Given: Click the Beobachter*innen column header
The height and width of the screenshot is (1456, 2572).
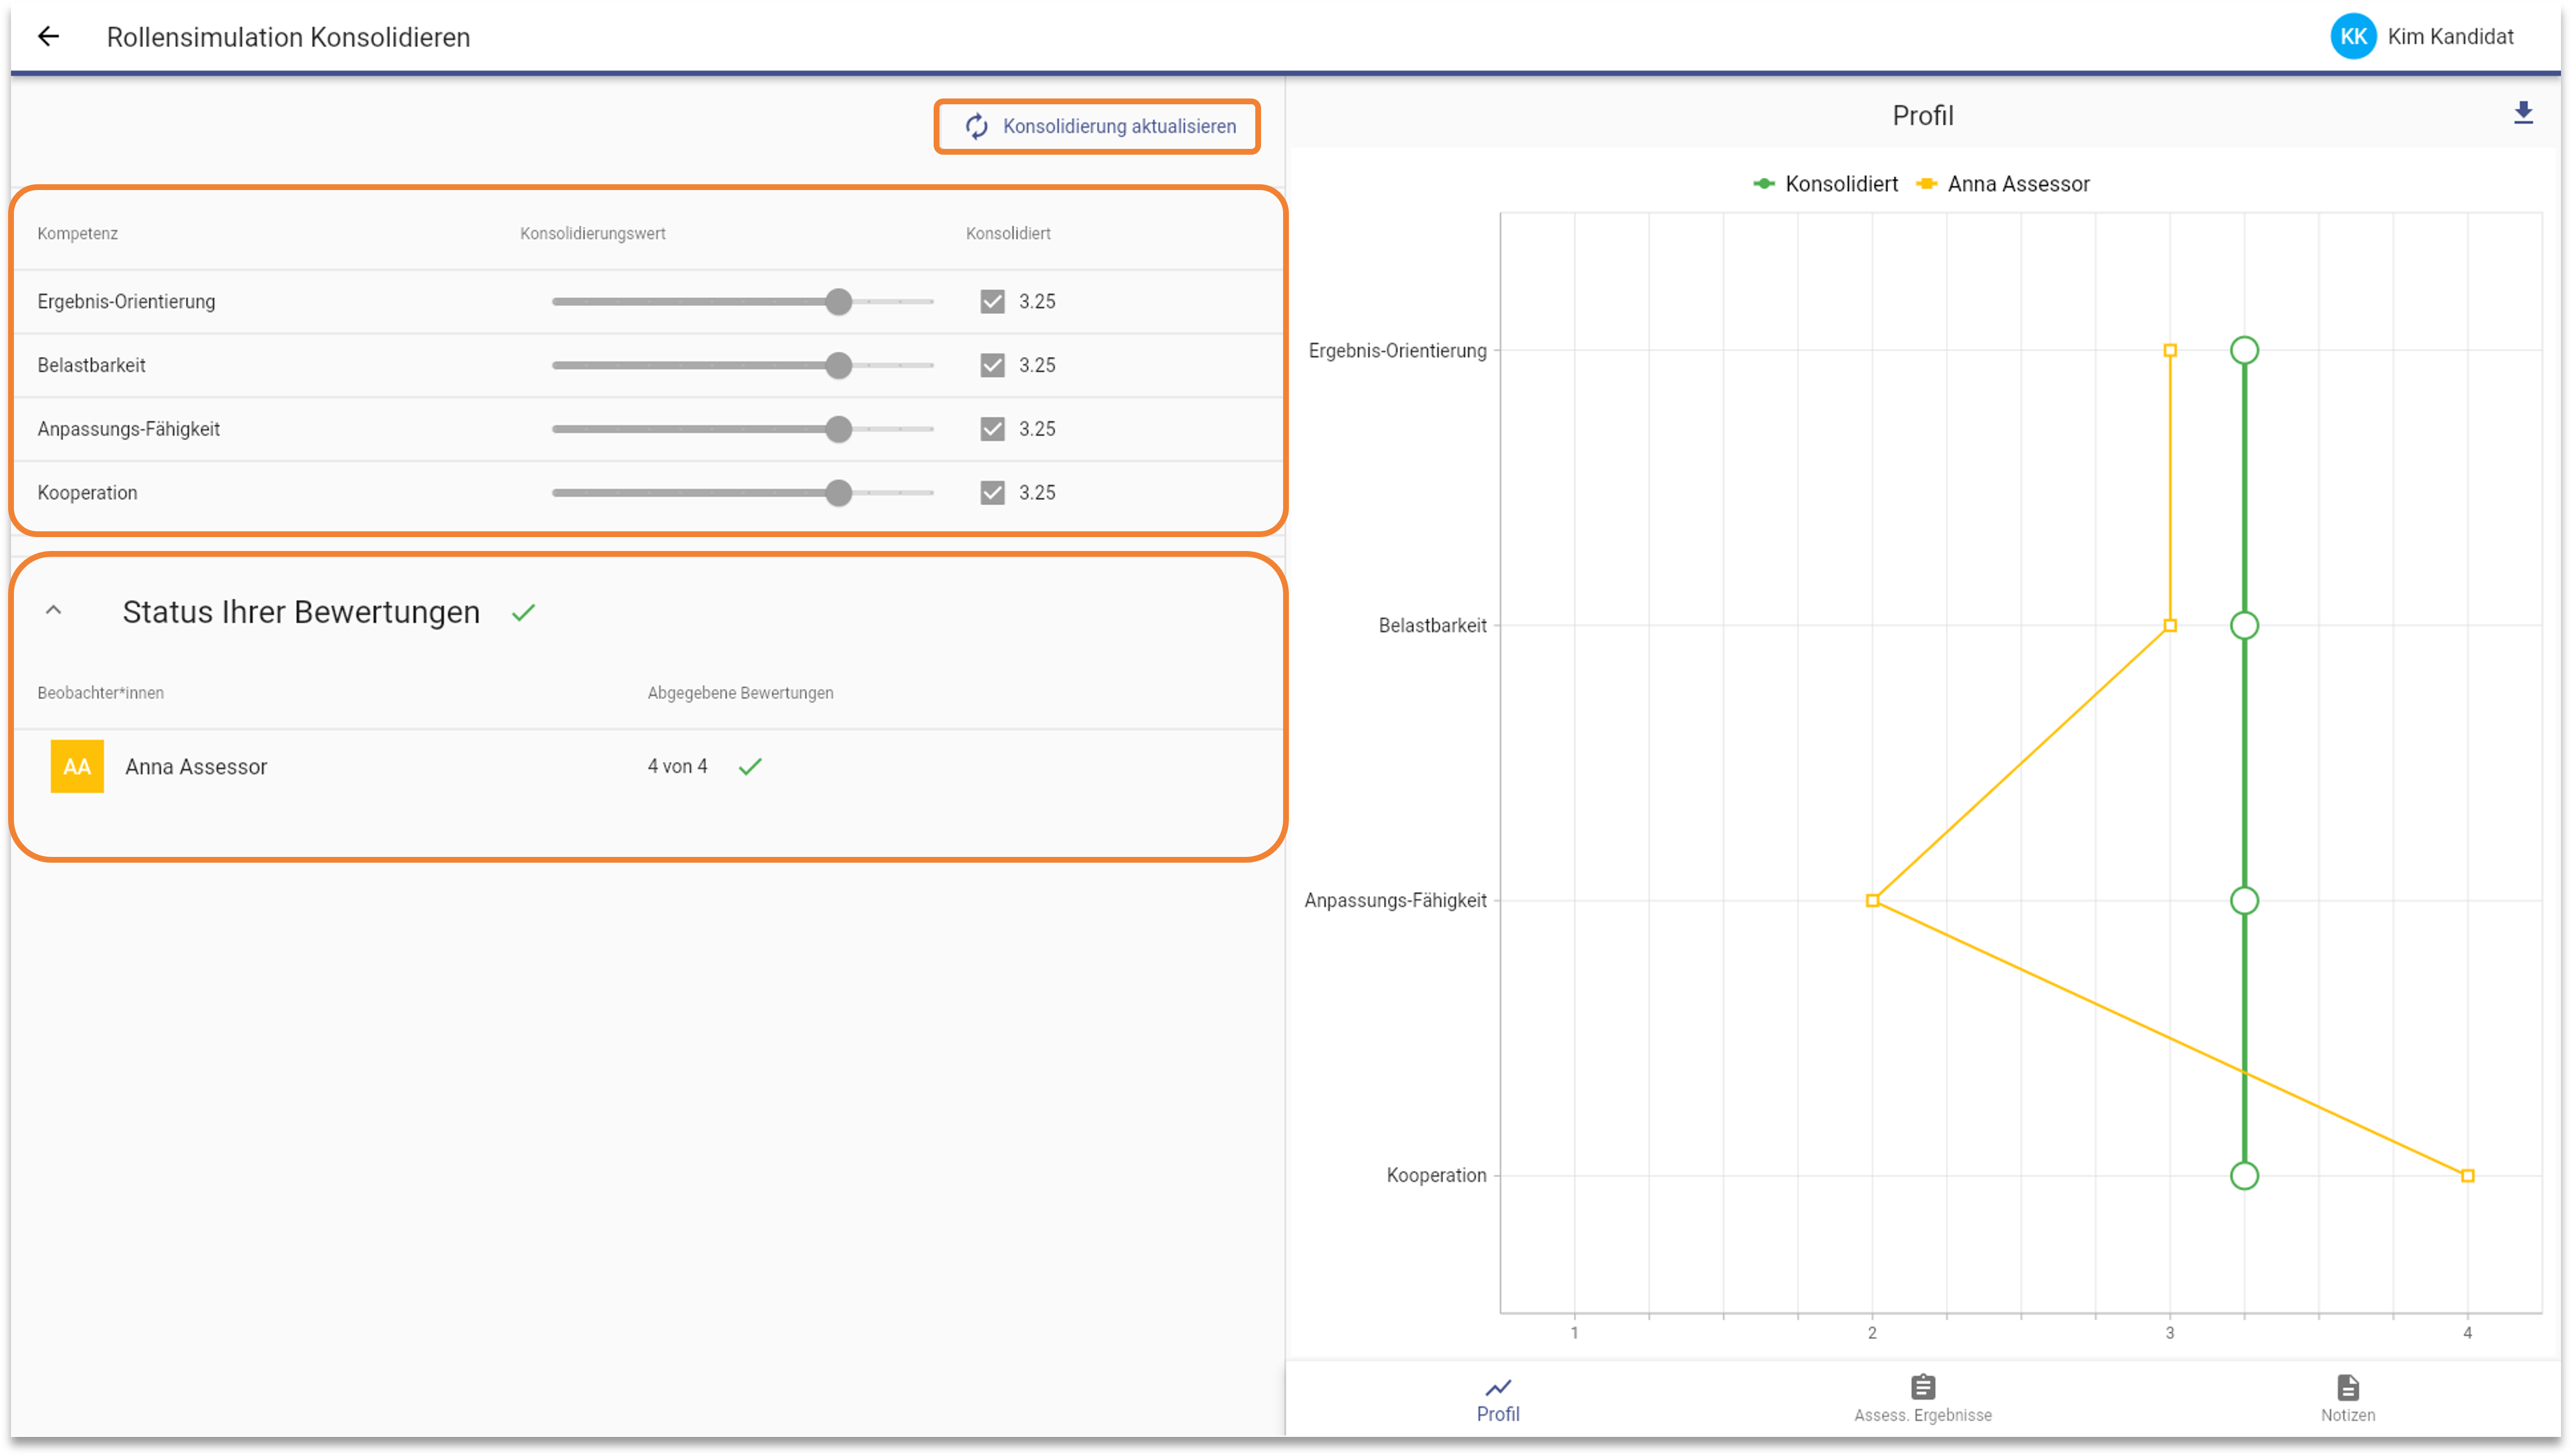Looking at the screenshot, I should 100,693.
